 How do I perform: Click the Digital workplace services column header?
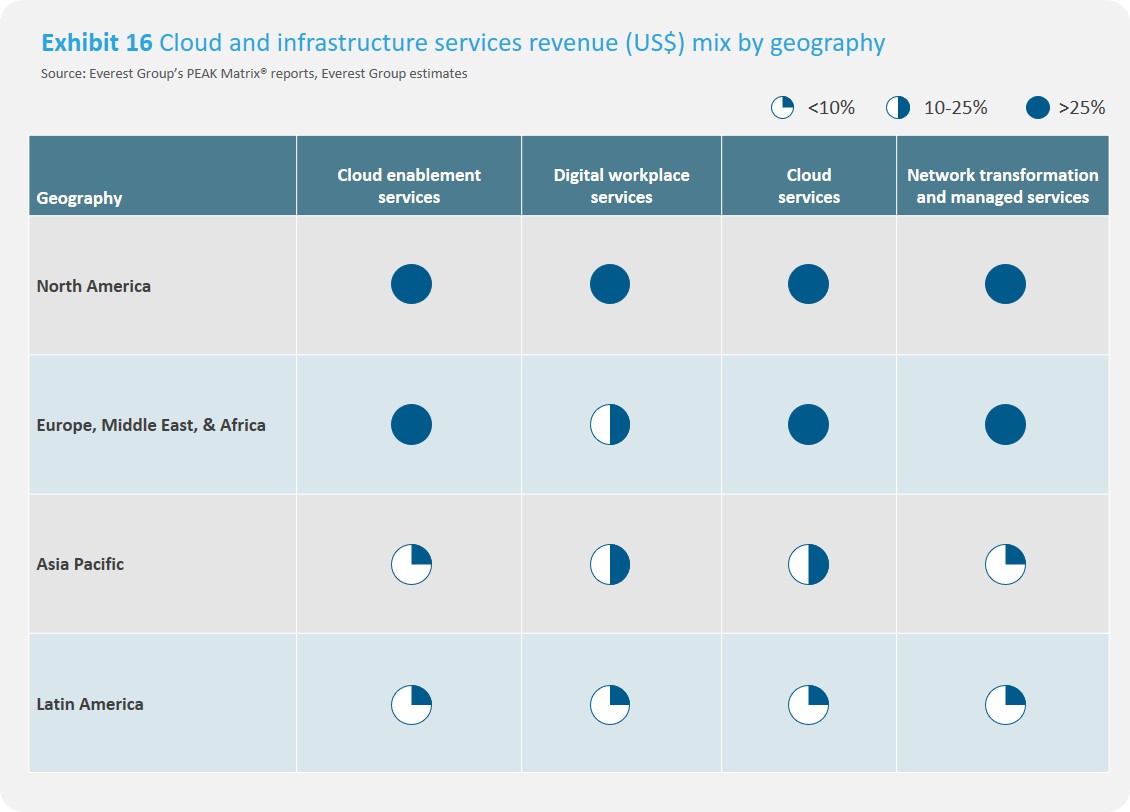point(621,186)
